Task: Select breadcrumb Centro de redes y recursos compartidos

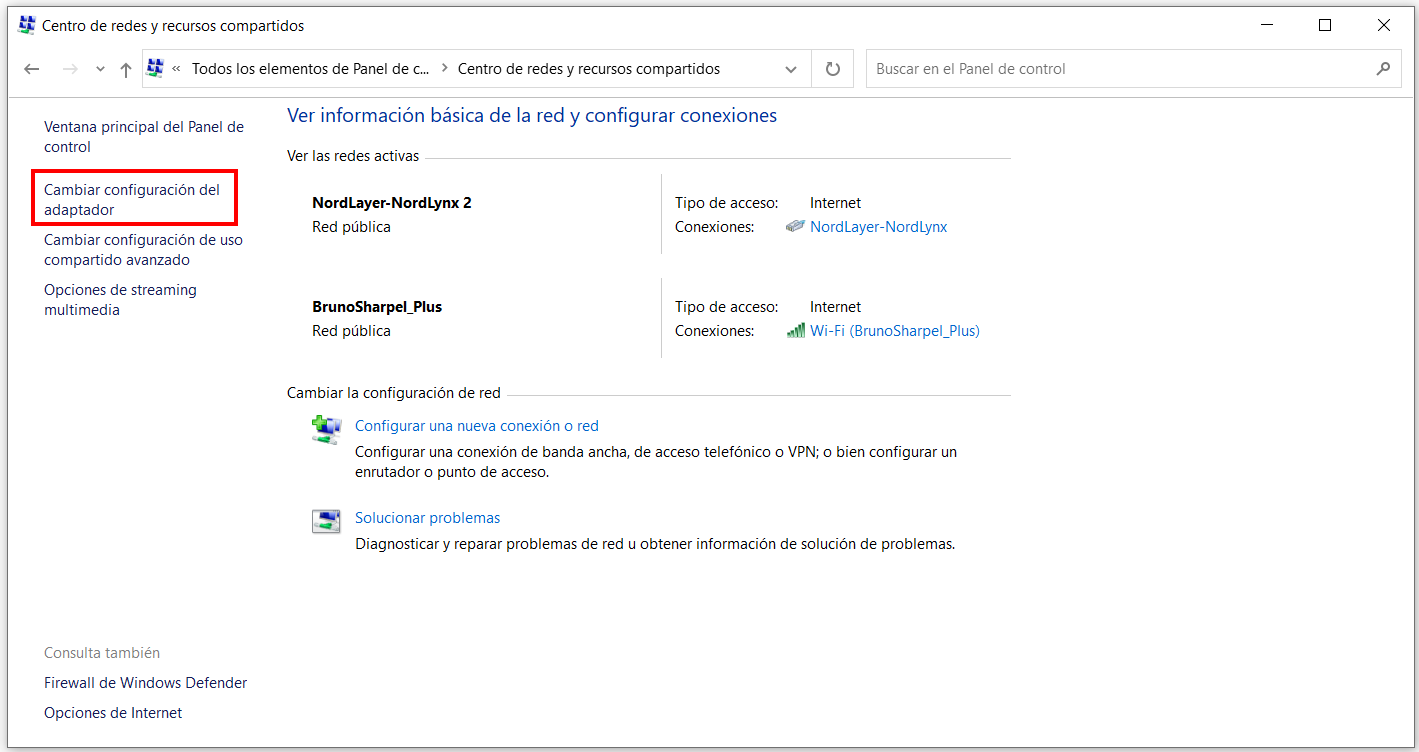Action: [x=588, y=68]
